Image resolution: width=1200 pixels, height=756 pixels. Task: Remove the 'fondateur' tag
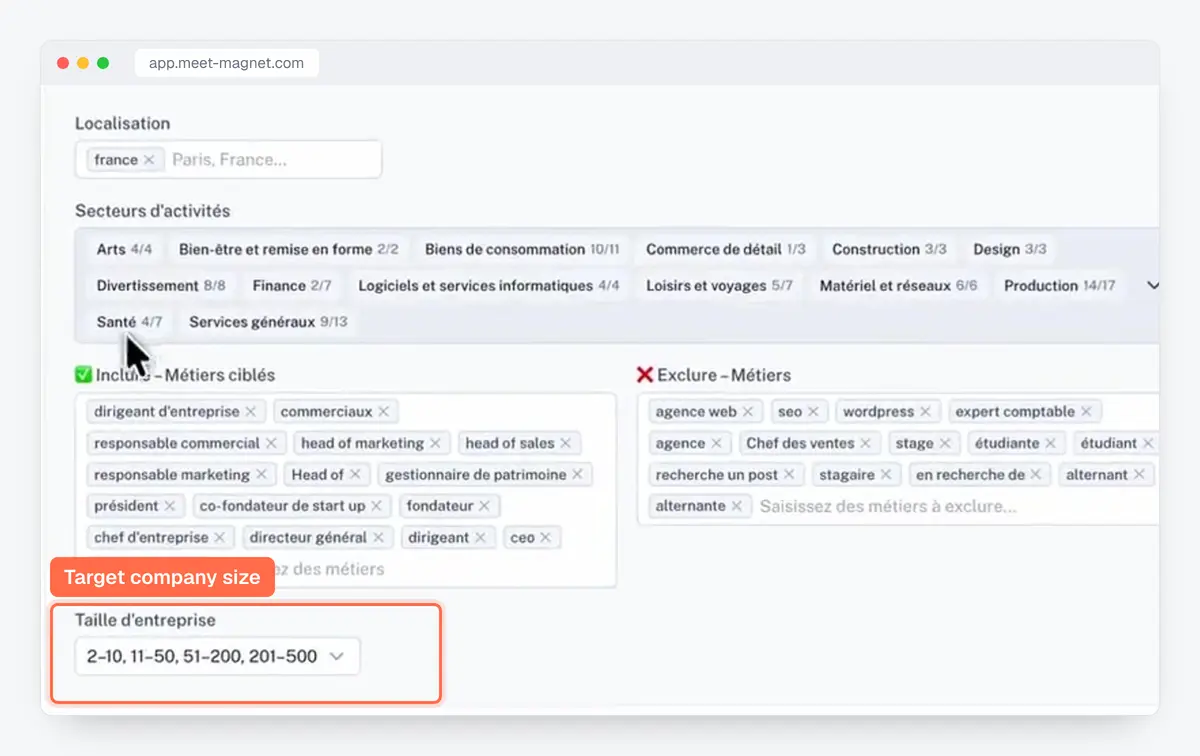[484, 506]
